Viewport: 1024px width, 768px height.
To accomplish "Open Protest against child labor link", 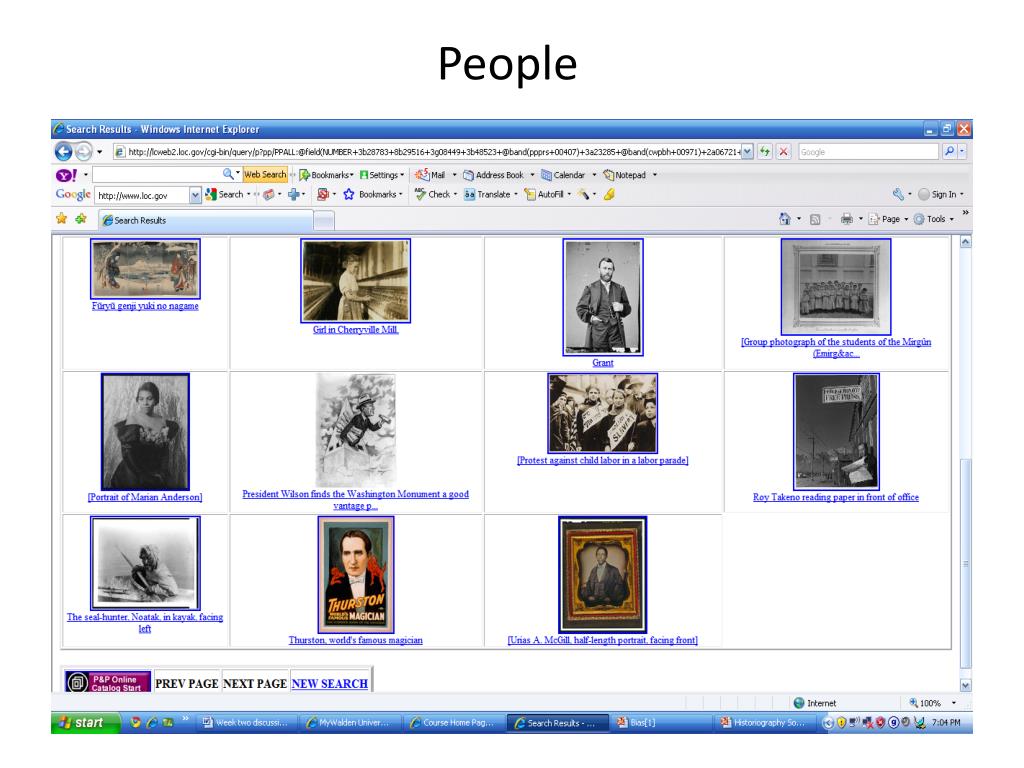I will (603, 460).
